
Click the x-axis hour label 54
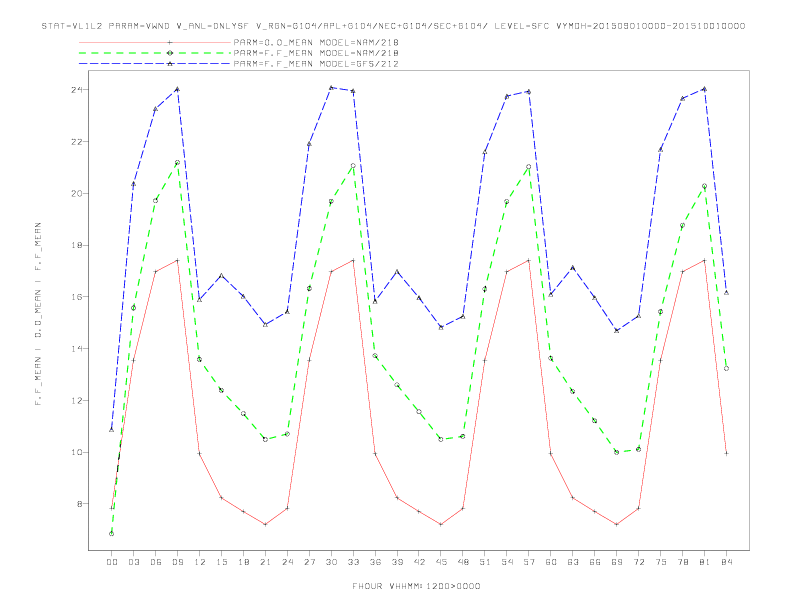[507, 562]
